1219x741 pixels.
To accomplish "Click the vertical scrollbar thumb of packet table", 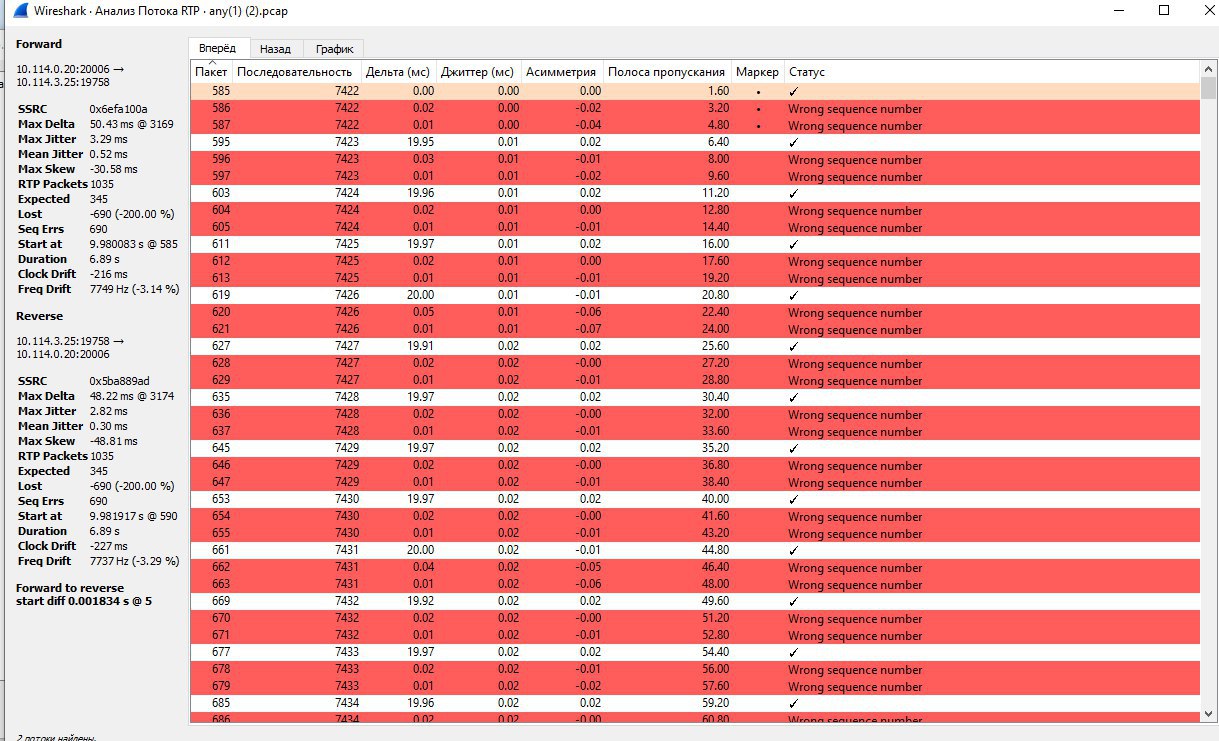I will [1208, 88].
